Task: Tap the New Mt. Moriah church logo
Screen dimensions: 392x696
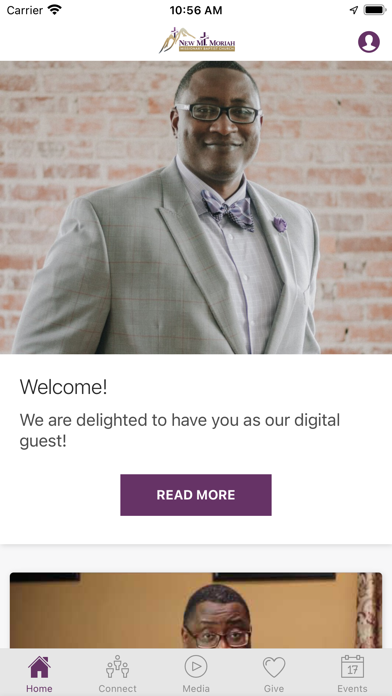Action: (197, 40)
